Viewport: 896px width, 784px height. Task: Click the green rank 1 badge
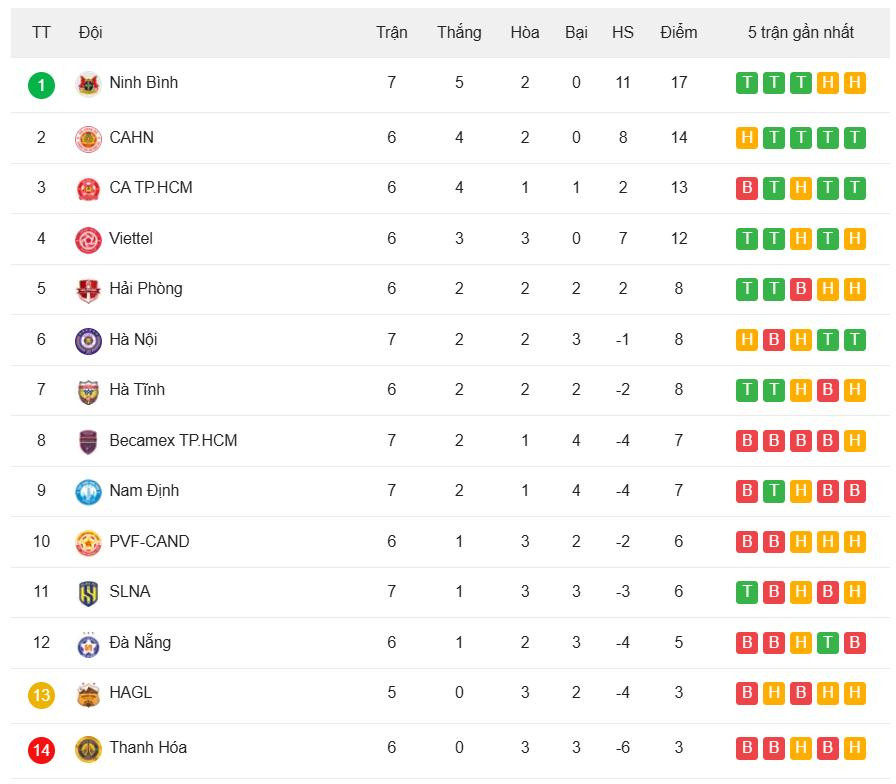pos(41,85)
